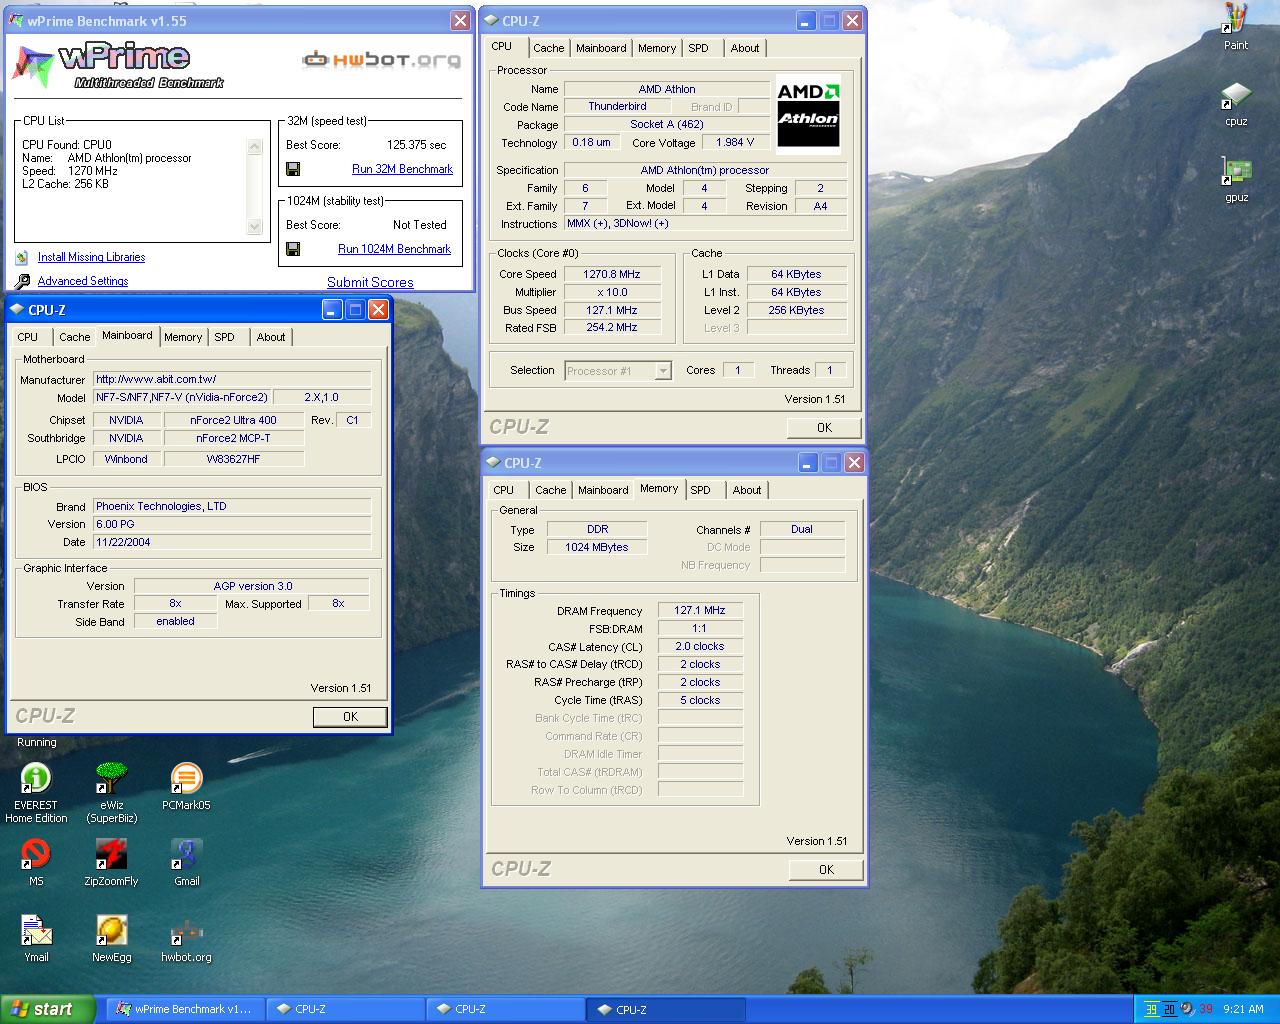Click Submit Scores link
This screenshot has width=1280, height=1024.
pos(370,282)
